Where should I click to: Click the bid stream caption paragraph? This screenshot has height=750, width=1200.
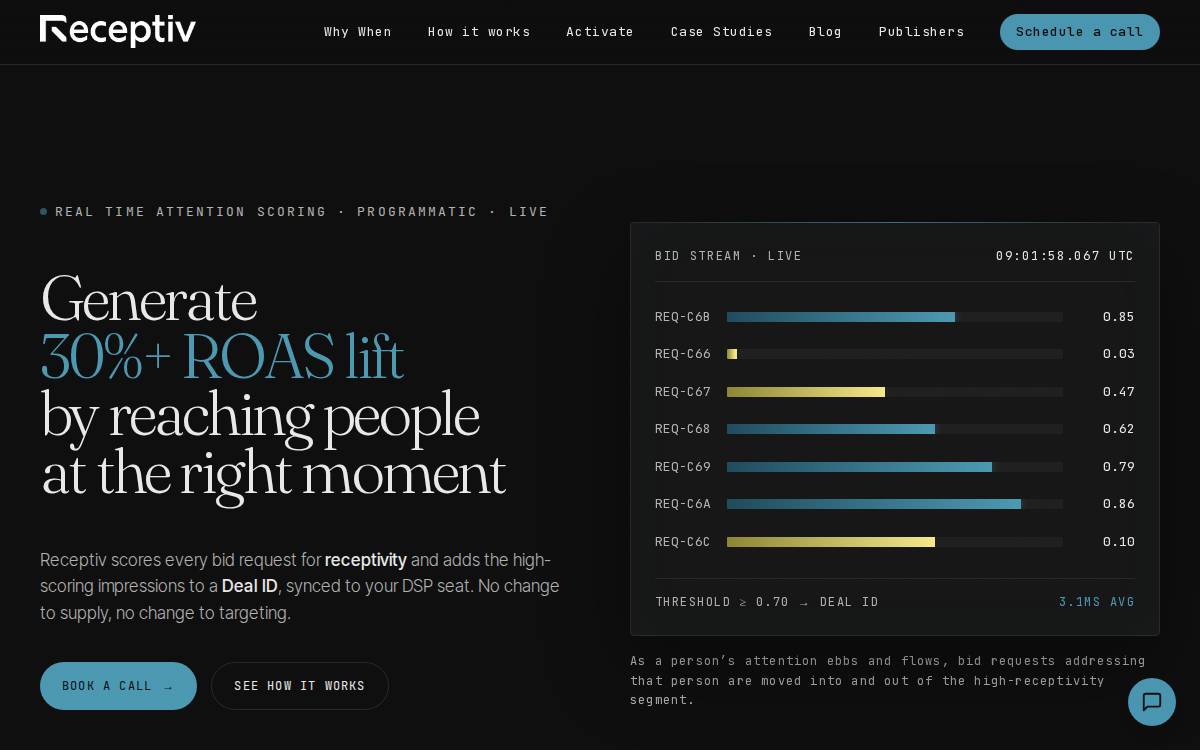coord(888,680)
